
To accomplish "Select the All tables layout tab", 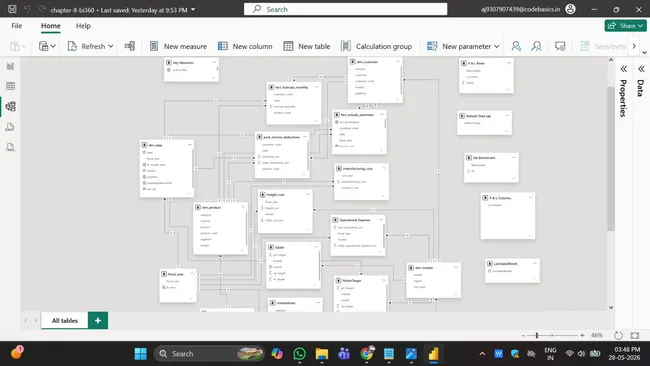I will tap(65, 320).
